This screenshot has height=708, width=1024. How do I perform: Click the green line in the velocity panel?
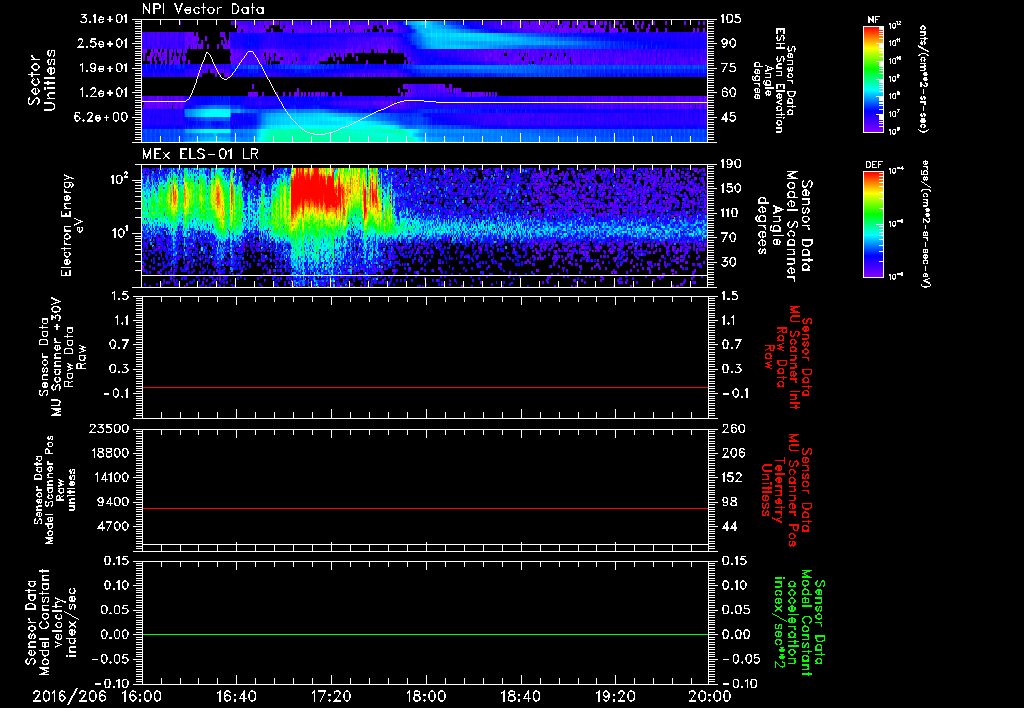(425, 634)
